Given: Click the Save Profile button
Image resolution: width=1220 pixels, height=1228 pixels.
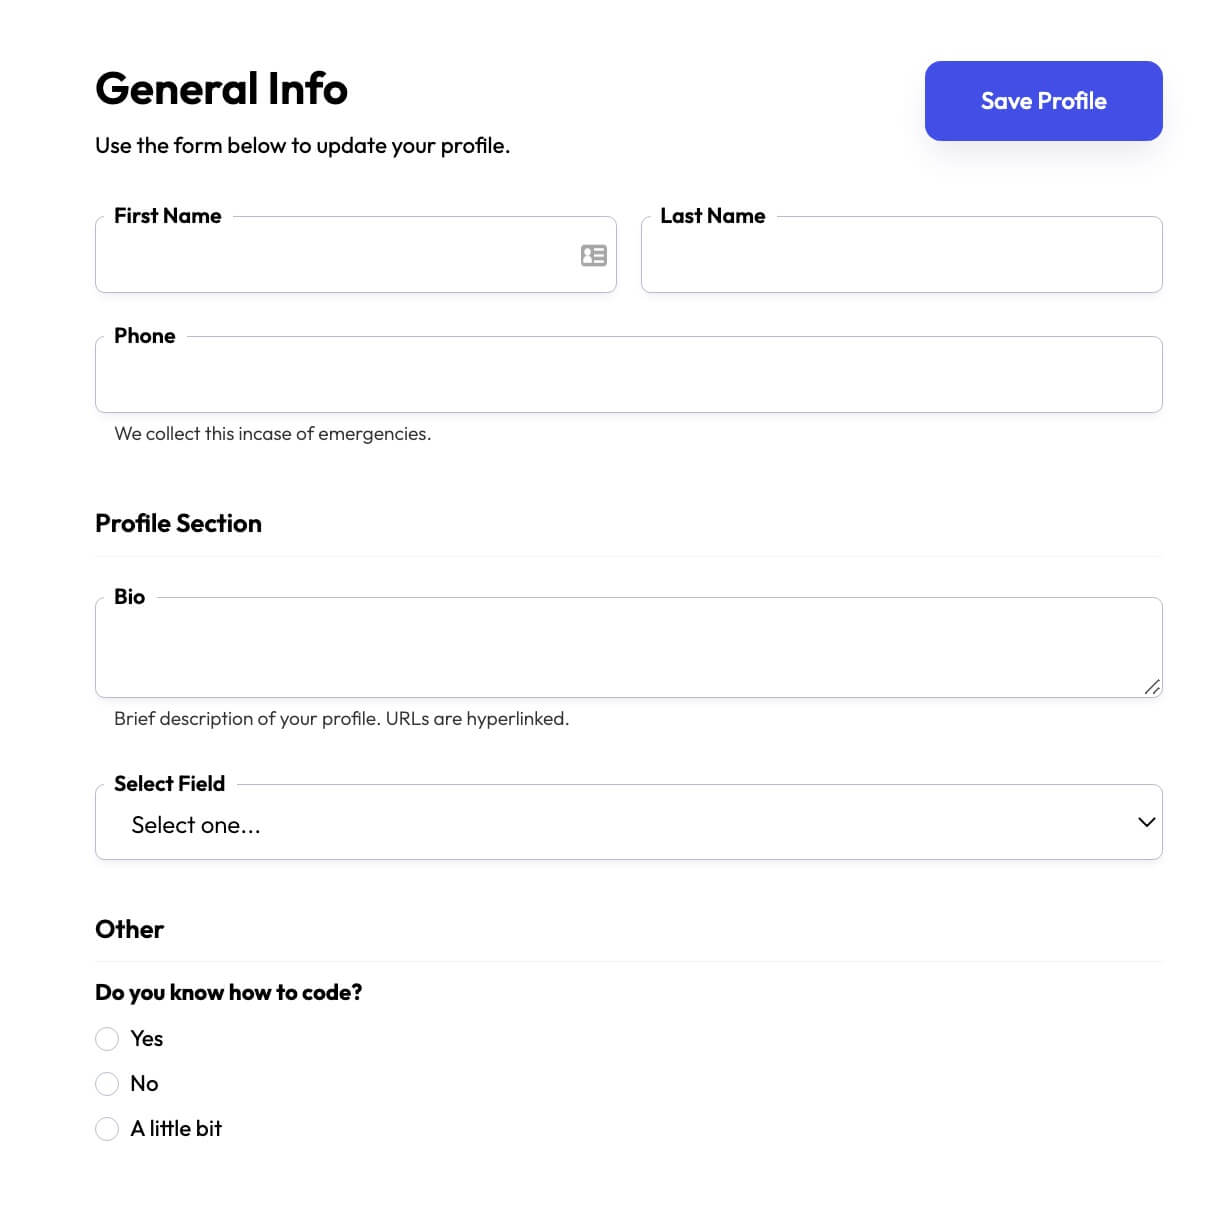Looking at the screenshot, I should coord(1043,100).
